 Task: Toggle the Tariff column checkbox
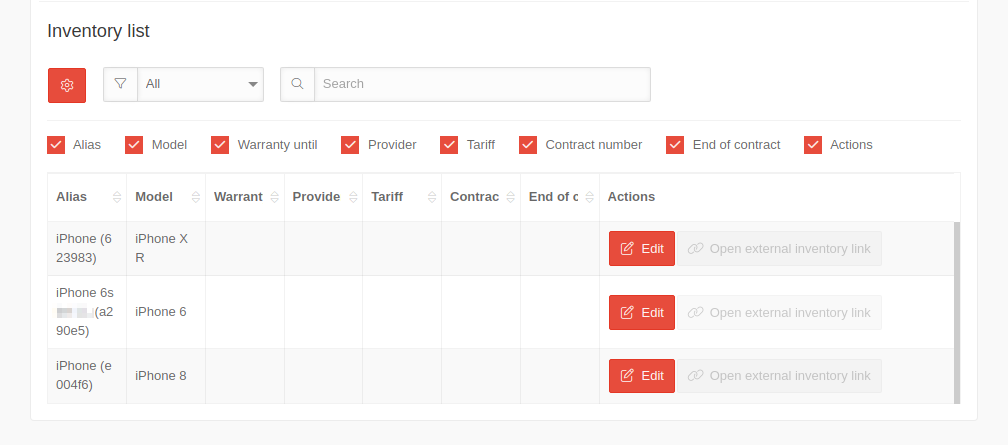(449, 145)
